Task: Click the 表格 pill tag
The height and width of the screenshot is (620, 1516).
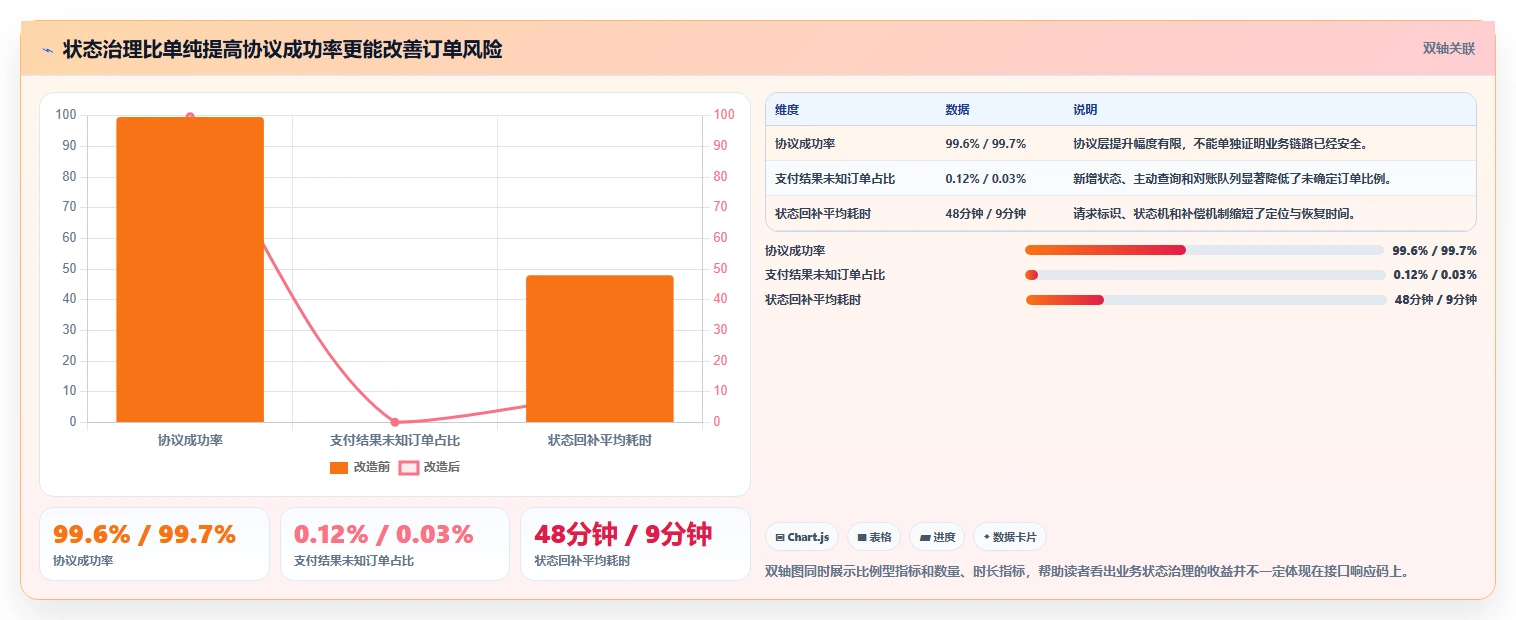Action: 874,537
